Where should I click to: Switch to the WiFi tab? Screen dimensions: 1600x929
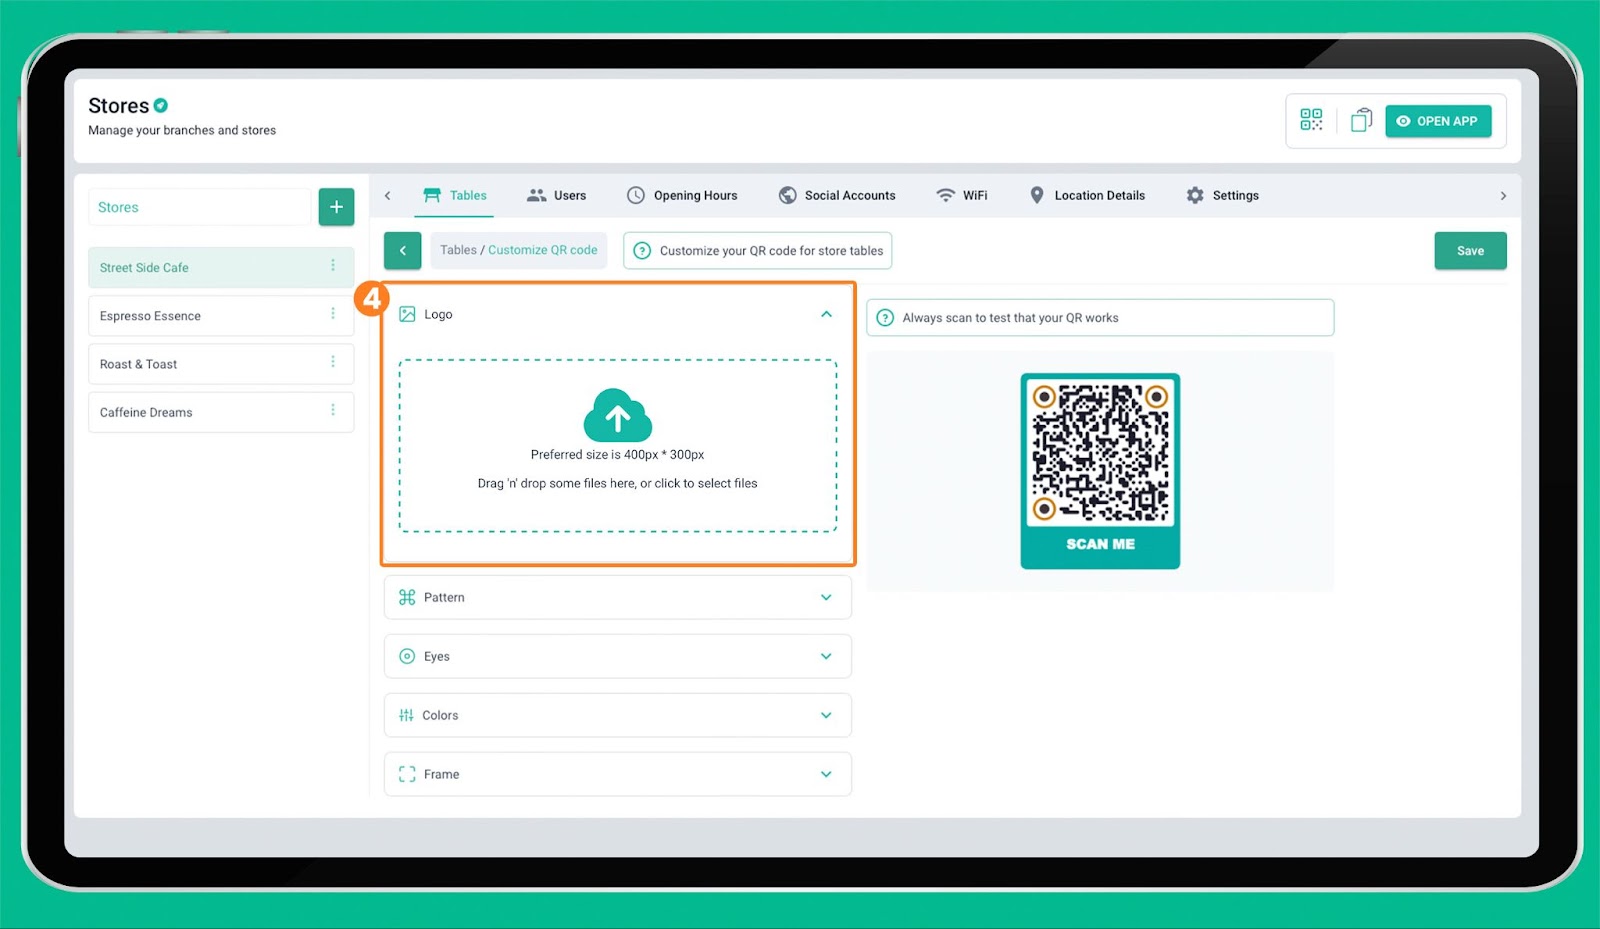pyautogui.click(x=961, y=195)
